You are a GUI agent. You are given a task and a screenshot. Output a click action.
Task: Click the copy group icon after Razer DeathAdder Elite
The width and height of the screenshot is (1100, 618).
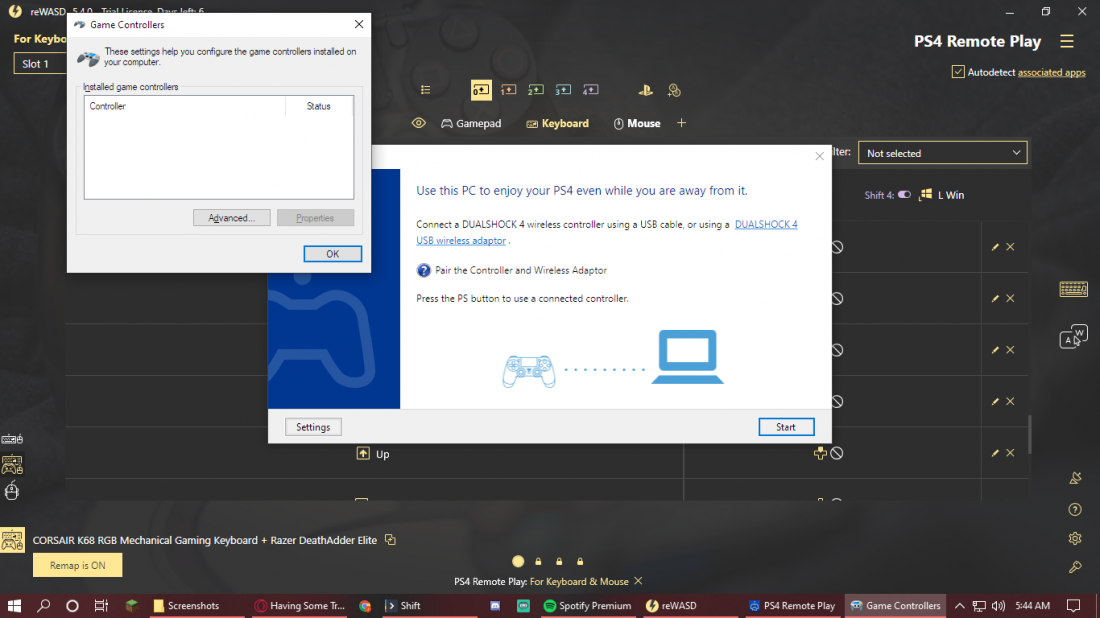click(x=390, y=540)
